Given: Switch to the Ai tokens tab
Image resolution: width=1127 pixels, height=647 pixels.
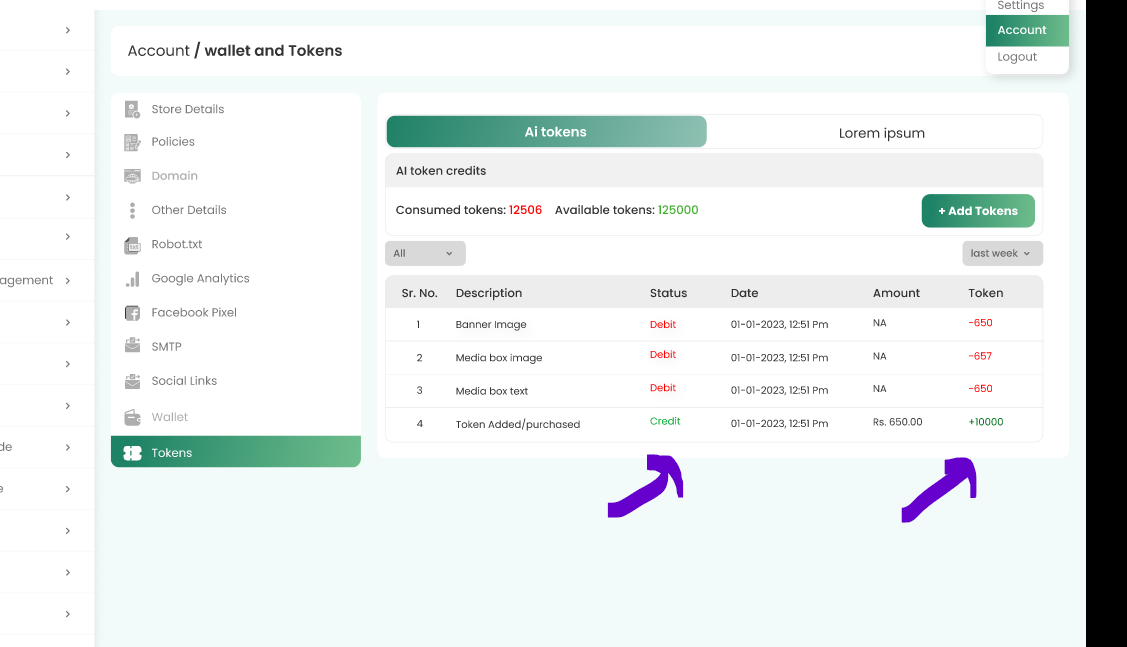Looking at the screenshot, I should [x=546, y=132].
